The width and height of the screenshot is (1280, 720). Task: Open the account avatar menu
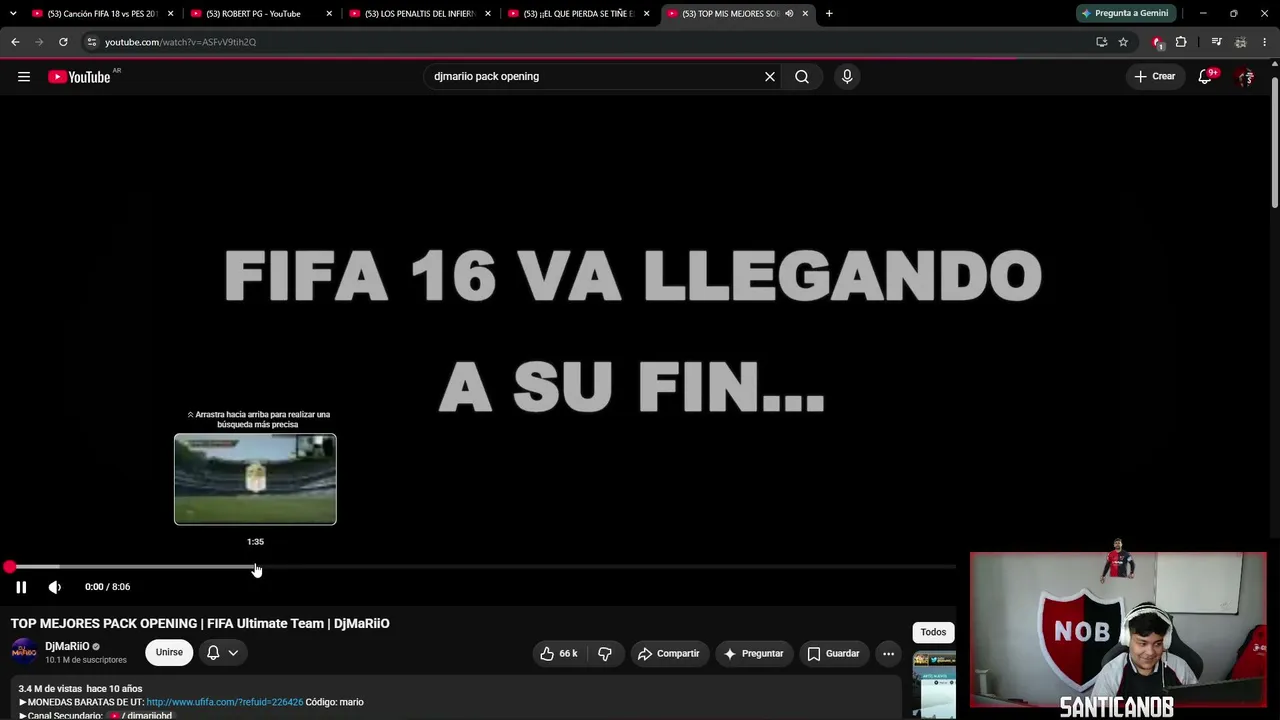click(1245, 77)
